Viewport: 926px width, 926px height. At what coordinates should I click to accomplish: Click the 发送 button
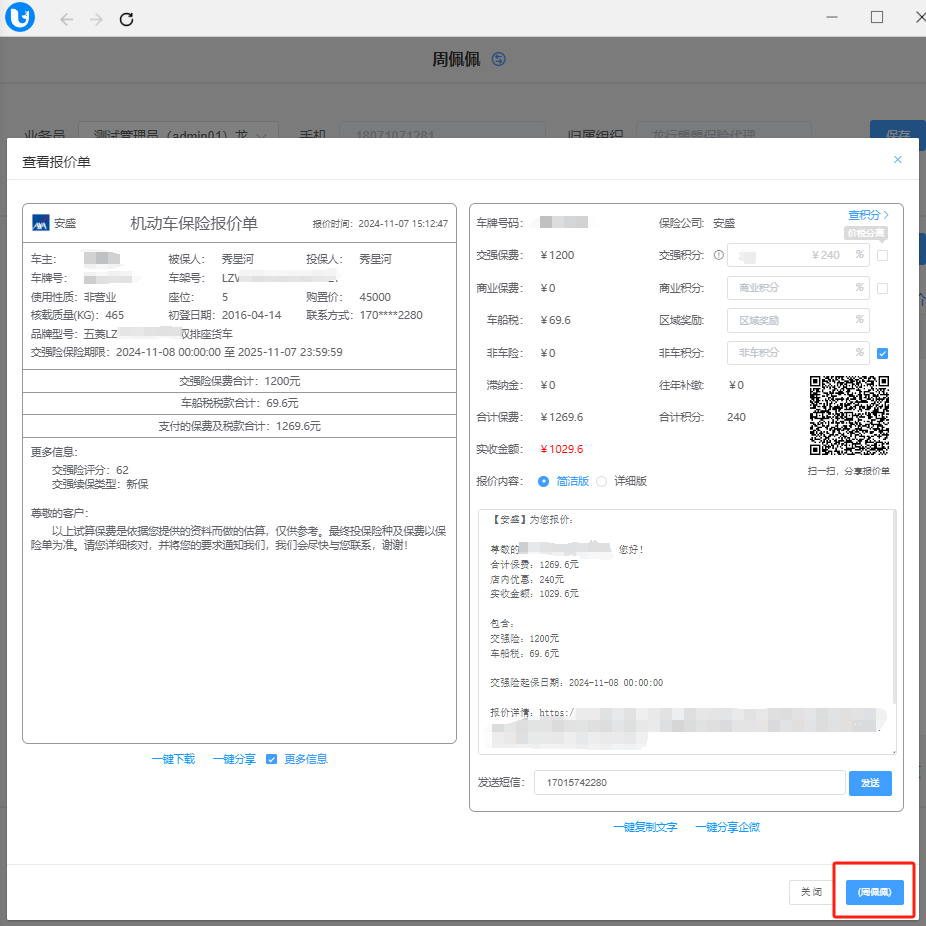coord(870,783)
